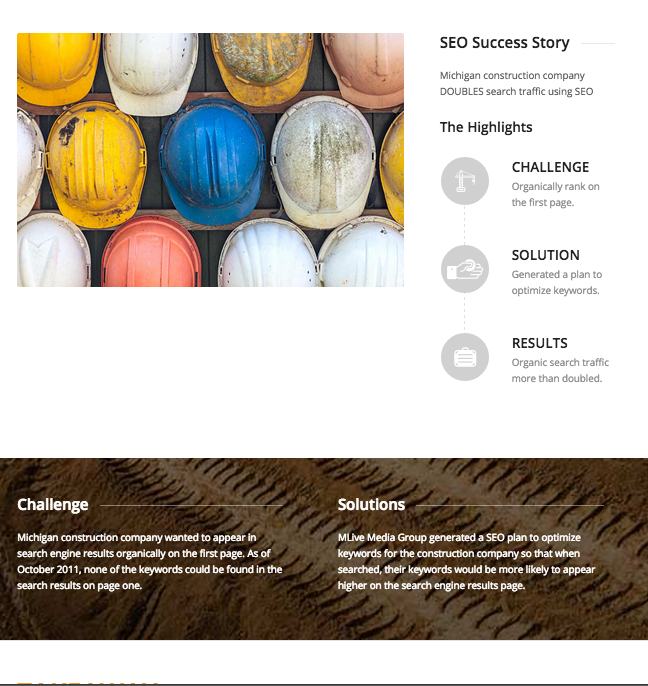This screenshot has height=686, width=648.
Task: Click the Solutions section heading on dirt background
Action: pos(371,504)
